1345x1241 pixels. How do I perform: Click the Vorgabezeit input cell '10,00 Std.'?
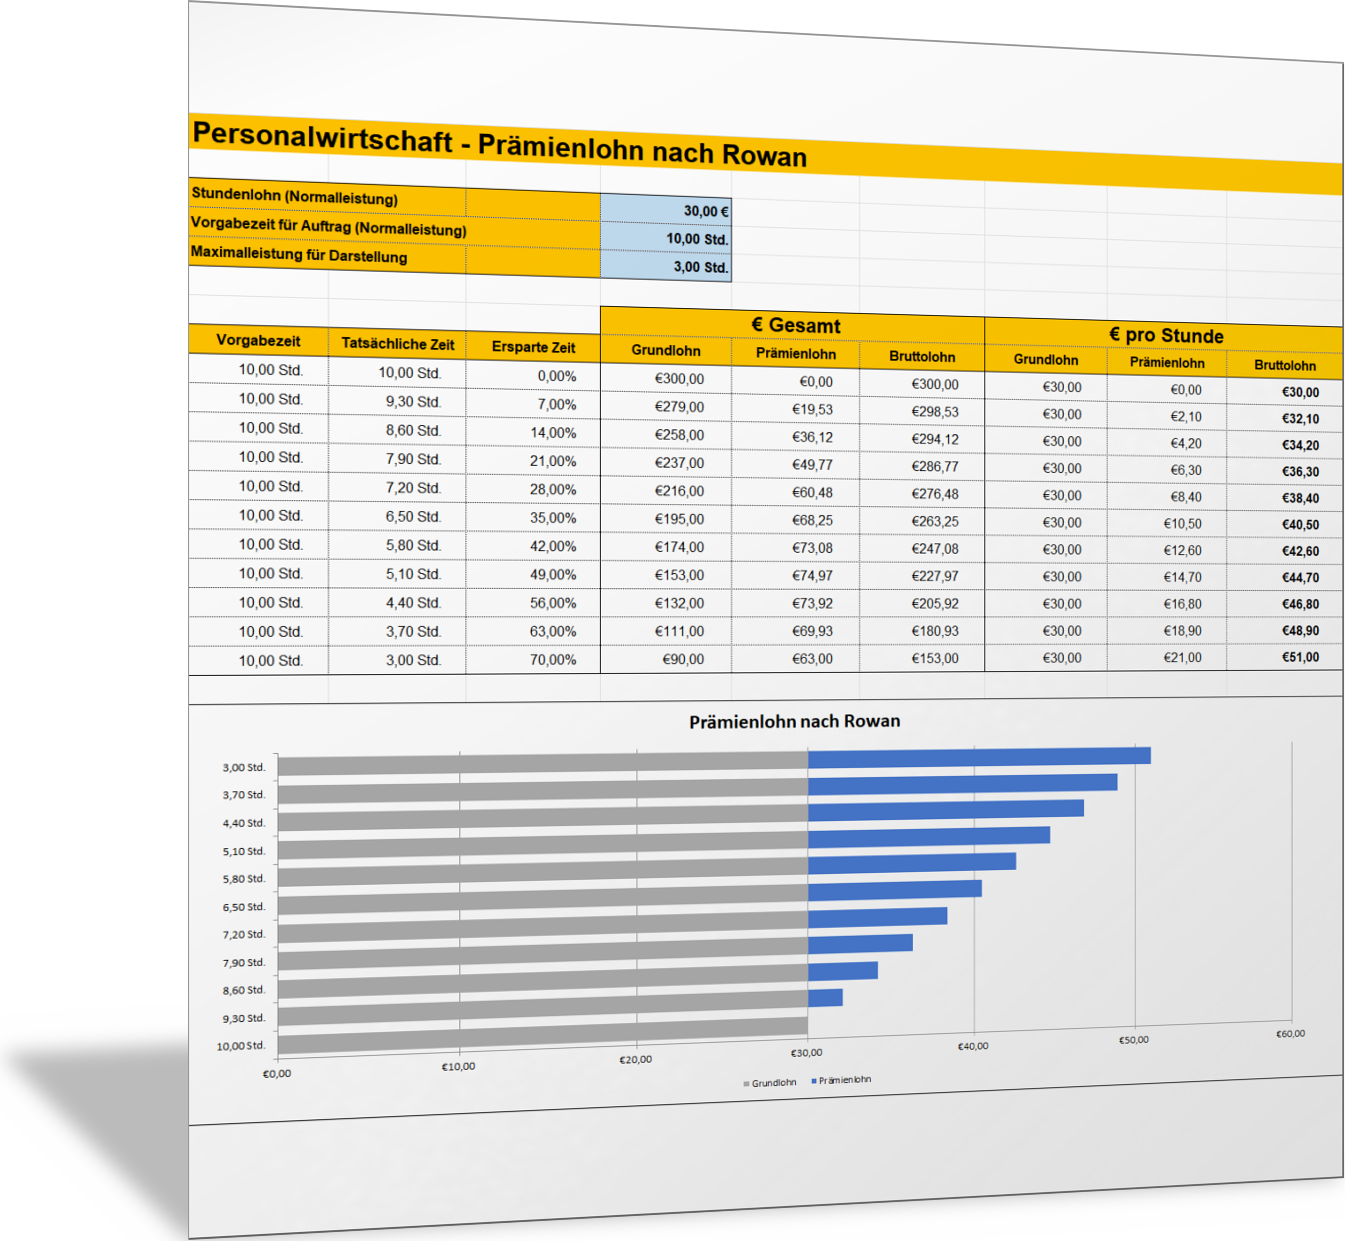(666, 238)
